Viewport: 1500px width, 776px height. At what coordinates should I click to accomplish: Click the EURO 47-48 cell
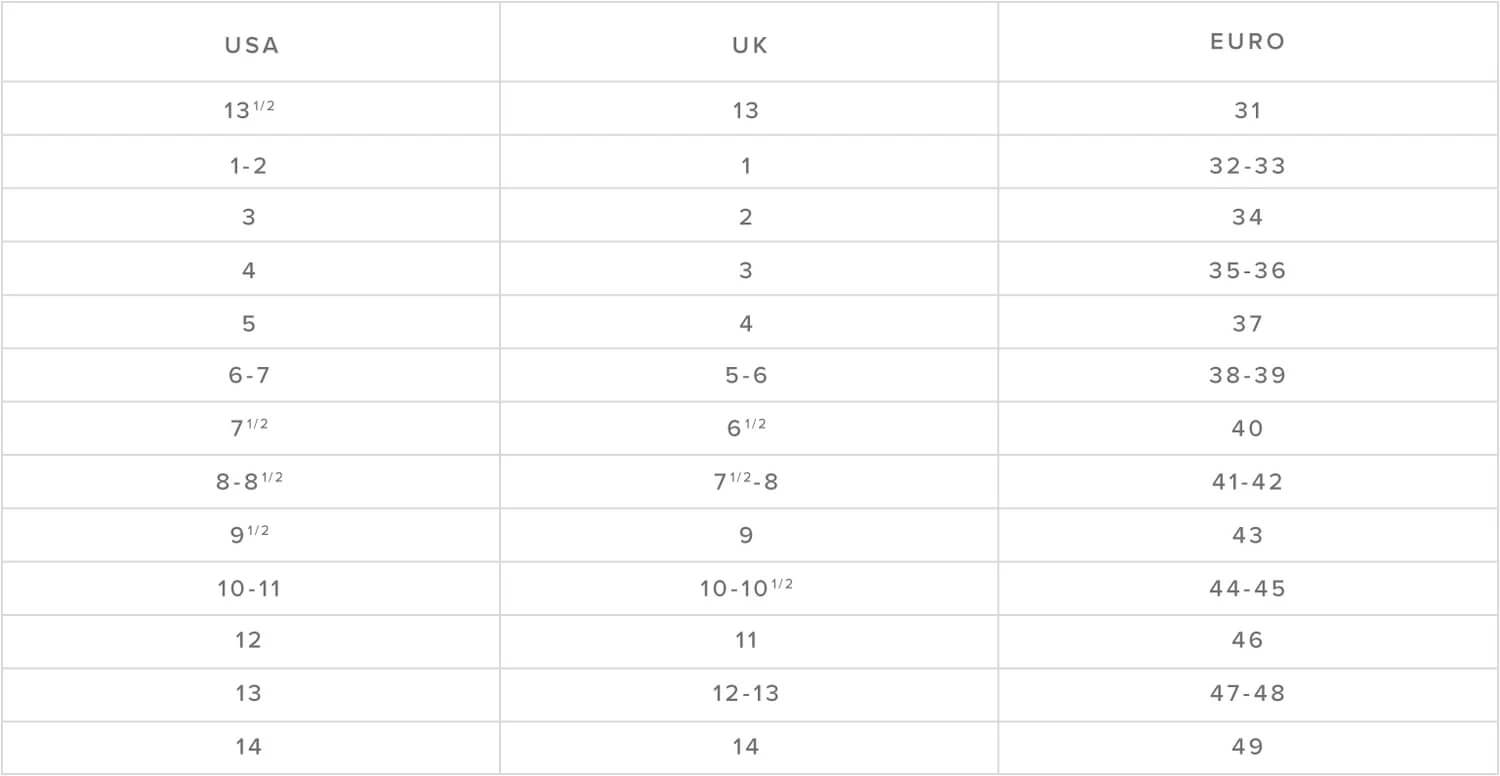pos(1248,693)
